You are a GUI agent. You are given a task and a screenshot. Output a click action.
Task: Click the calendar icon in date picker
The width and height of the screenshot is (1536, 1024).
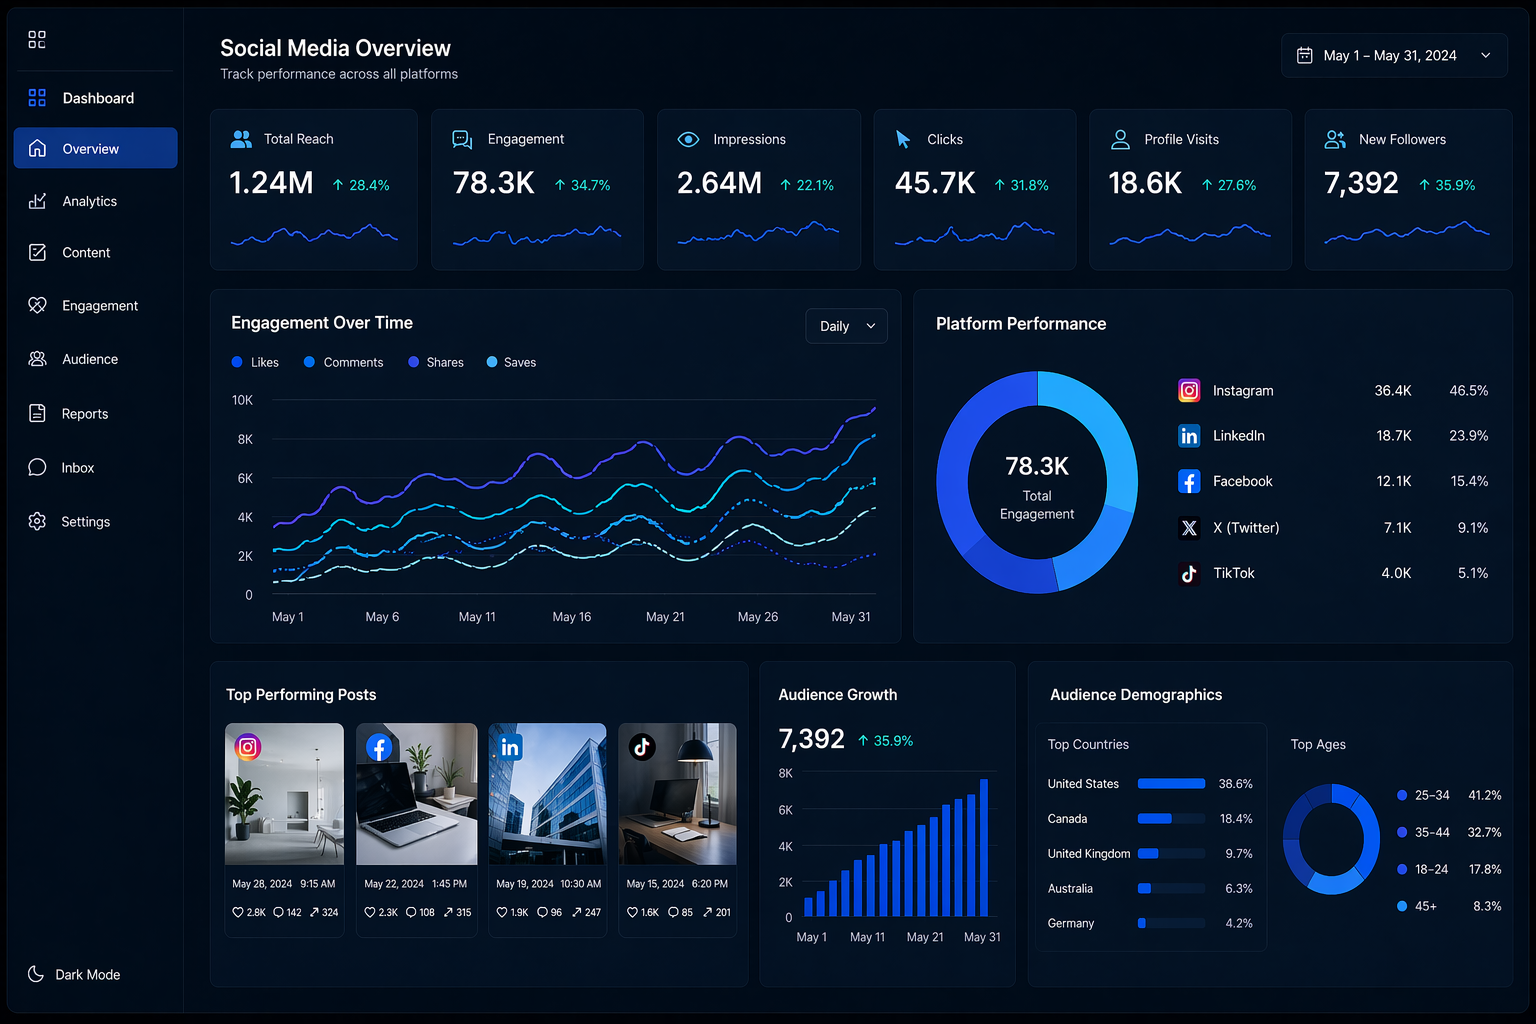(1305, 56)
